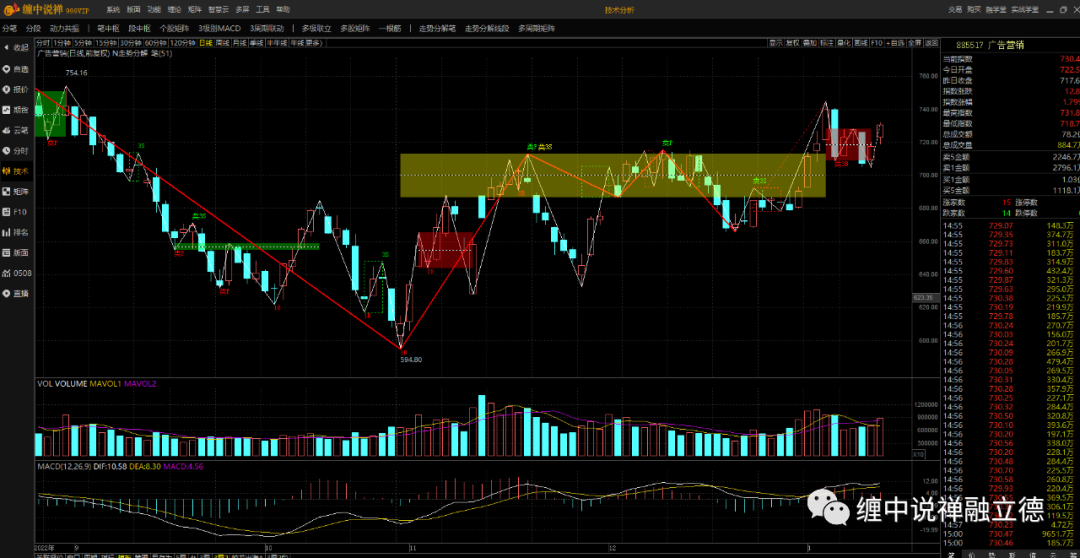Open the 版面 menu in the menu bar
Viewport: 1080px width, 558px height.
click(x=134, y=10)
